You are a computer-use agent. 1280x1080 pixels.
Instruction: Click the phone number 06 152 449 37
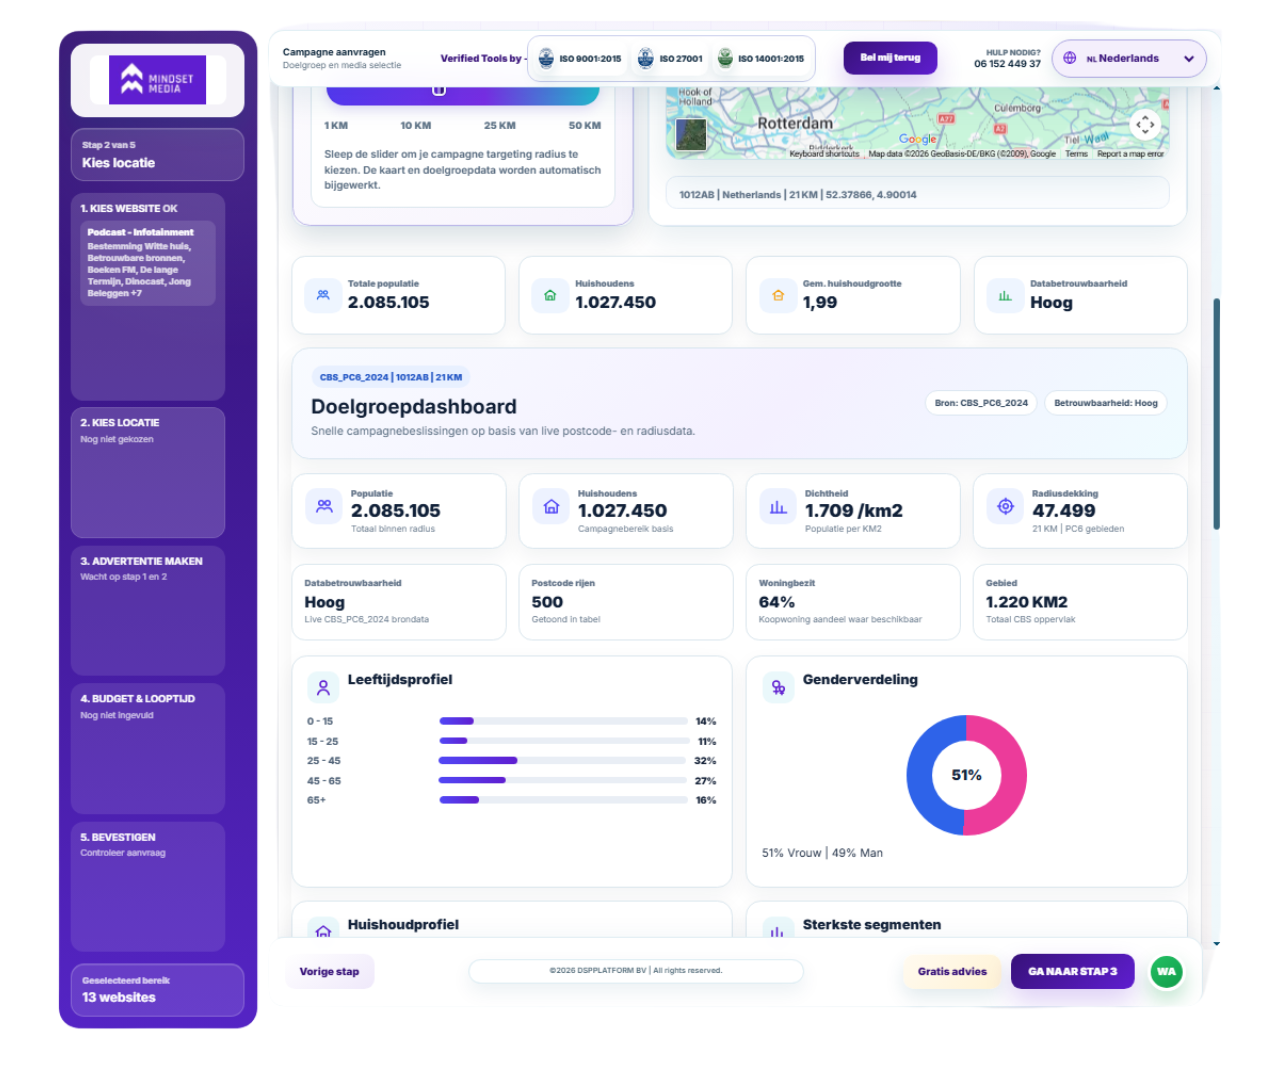point(1007,64)
